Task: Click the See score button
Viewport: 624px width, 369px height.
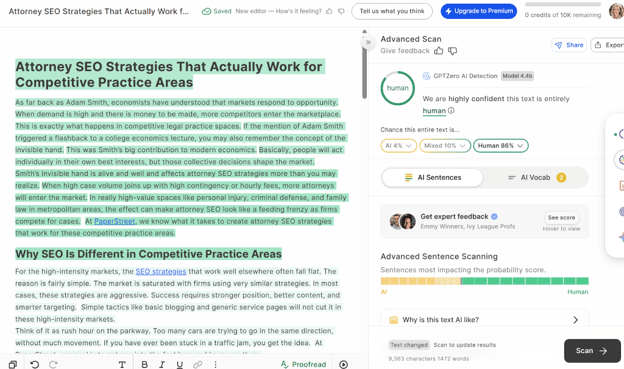Action: click(561, 217)
